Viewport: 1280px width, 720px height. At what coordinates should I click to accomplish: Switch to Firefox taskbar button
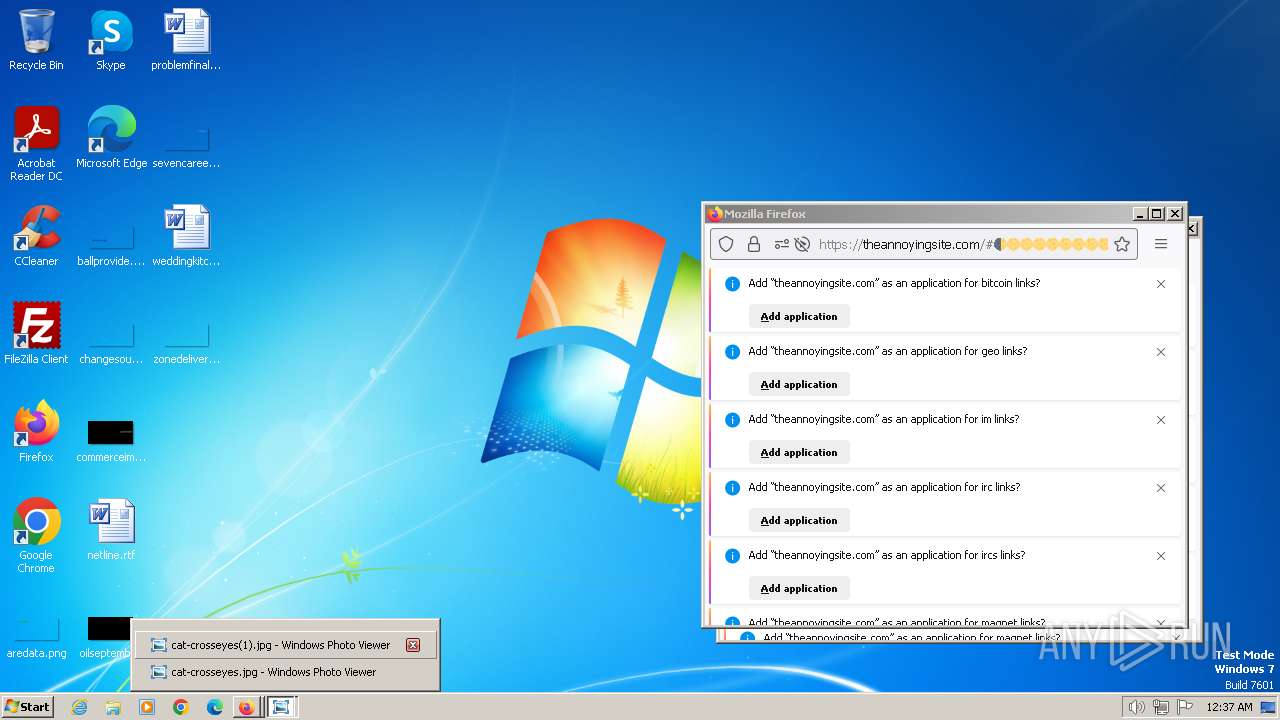[247, 707]
